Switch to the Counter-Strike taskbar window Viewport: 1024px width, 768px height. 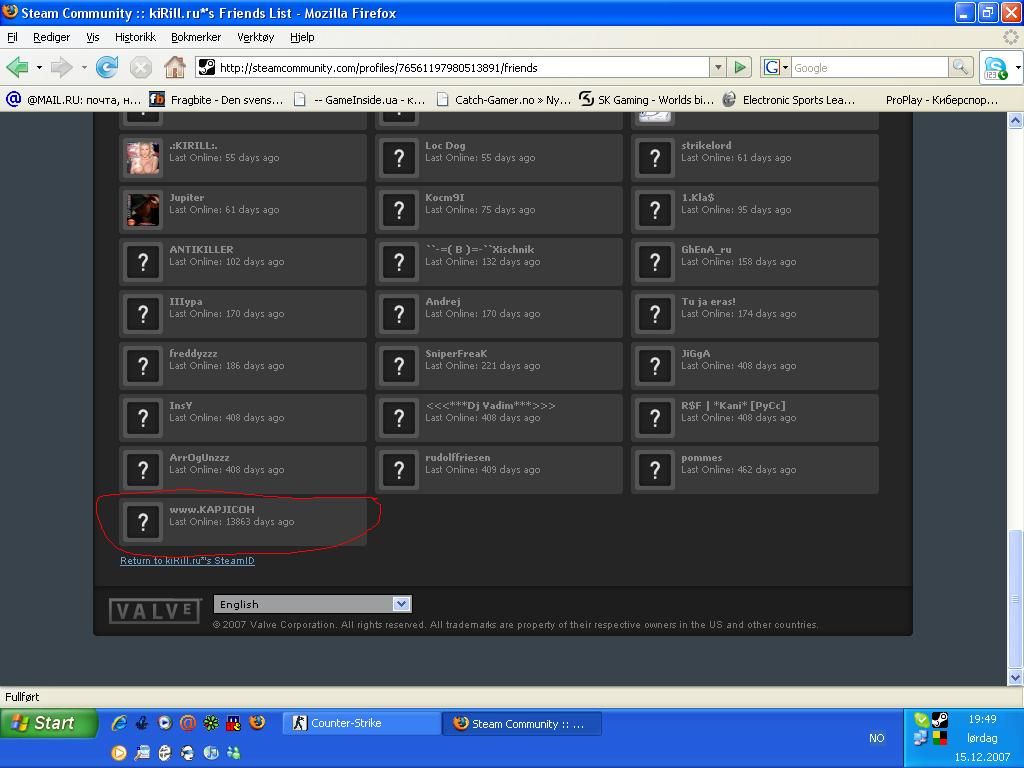361,723
